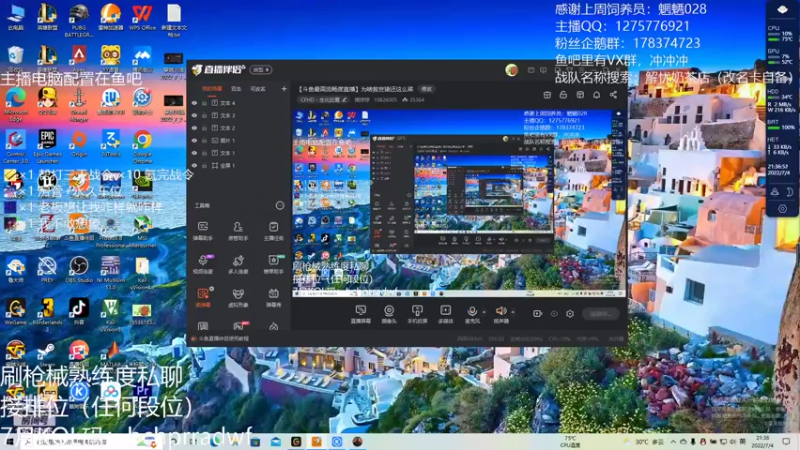Viewport: 800px width, 450px height.
Task: Hide the 文本 4 layer with the eye
Action: click(194, 103)
